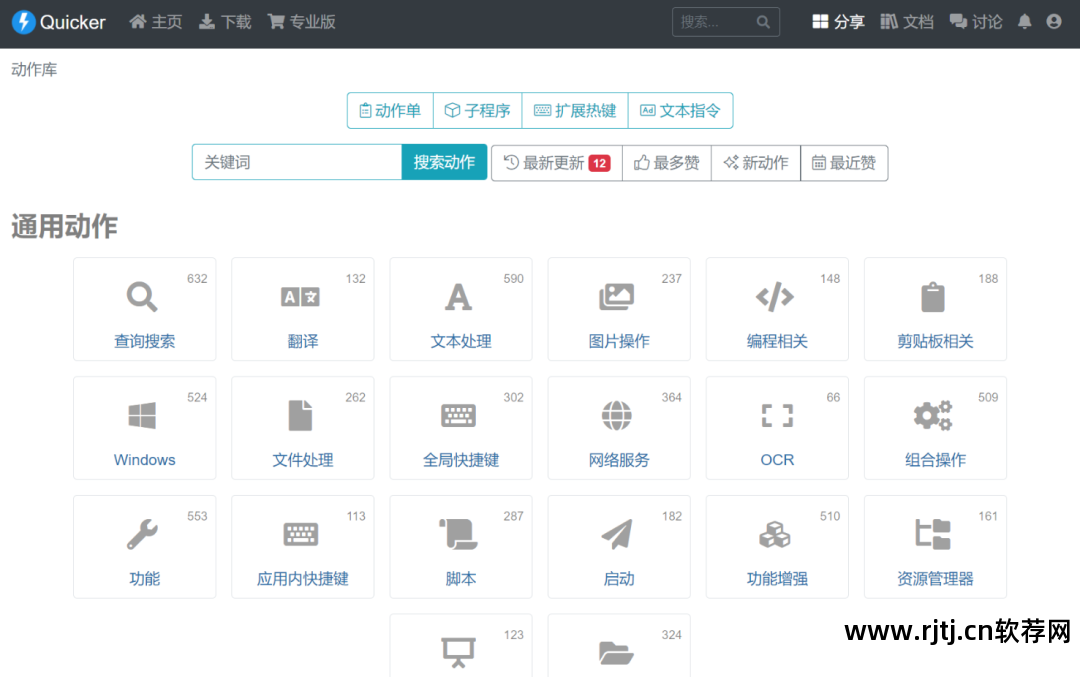Click the 编程相关 code icon
Viewport: 1080px width, 677px height.
[777, 297]
